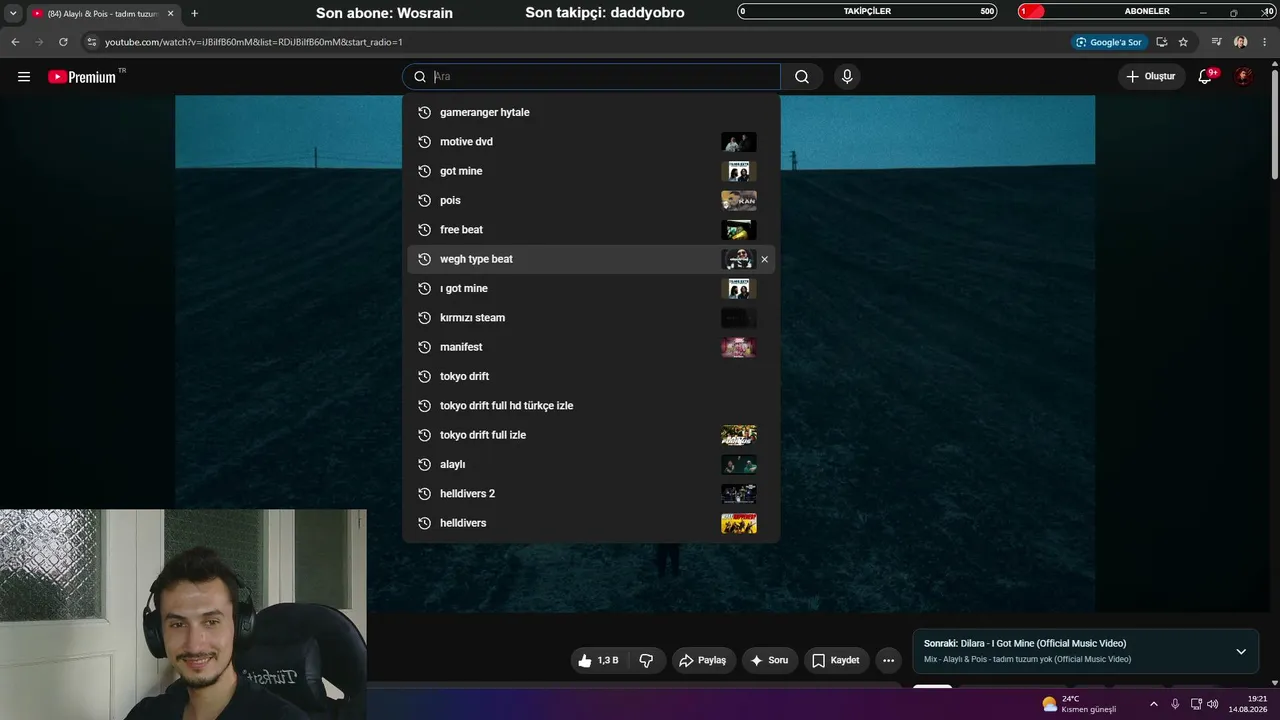Select the "pois" search suggestion
Viewport: 1280px width, 720px height.
(591, 200)
